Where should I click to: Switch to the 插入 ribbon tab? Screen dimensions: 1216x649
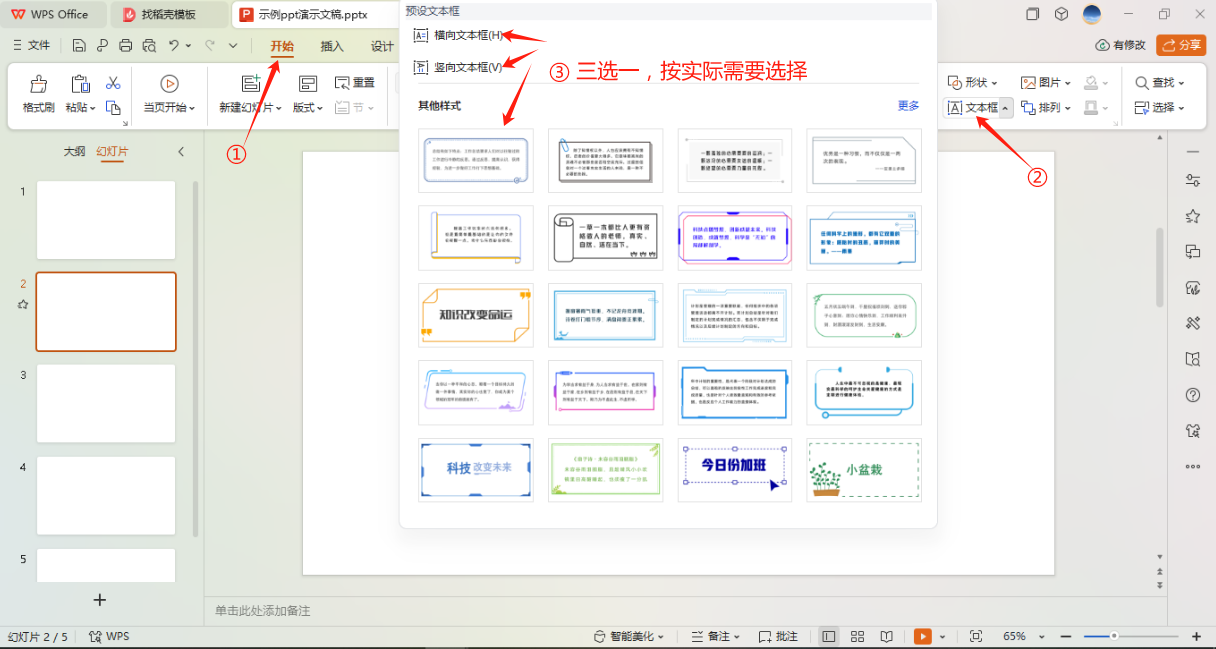click(331, 46)
